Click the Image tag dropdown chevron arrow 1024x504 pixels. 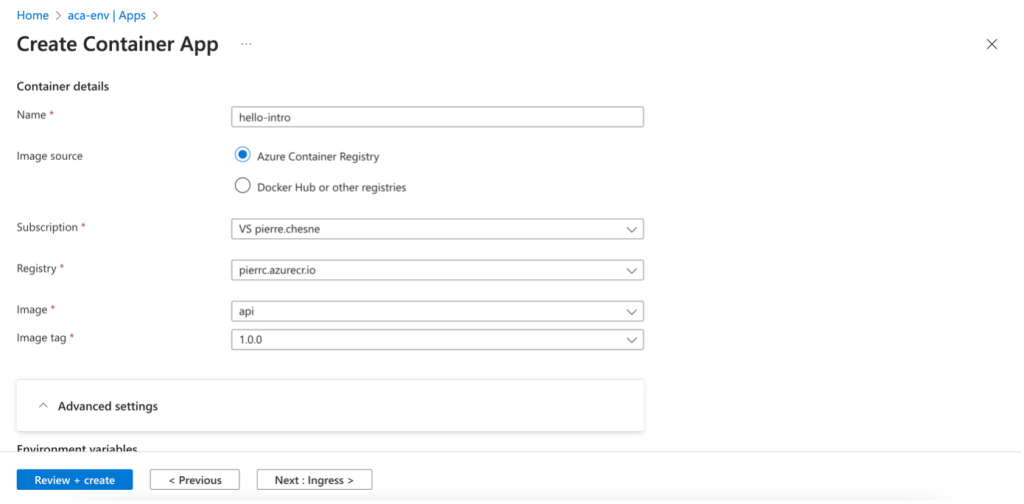click(631, 340)
